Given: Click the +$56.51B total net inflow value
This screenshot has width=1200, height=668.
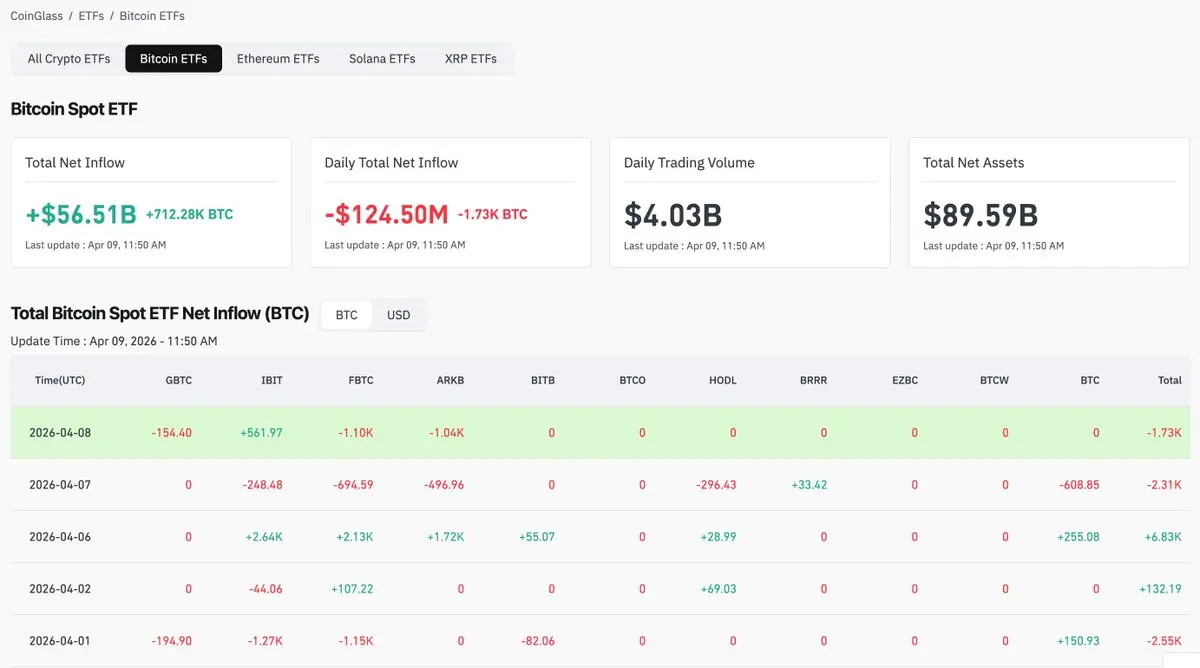Looking at the screenshot, I should pyautogui.click(x=80, y=214).
